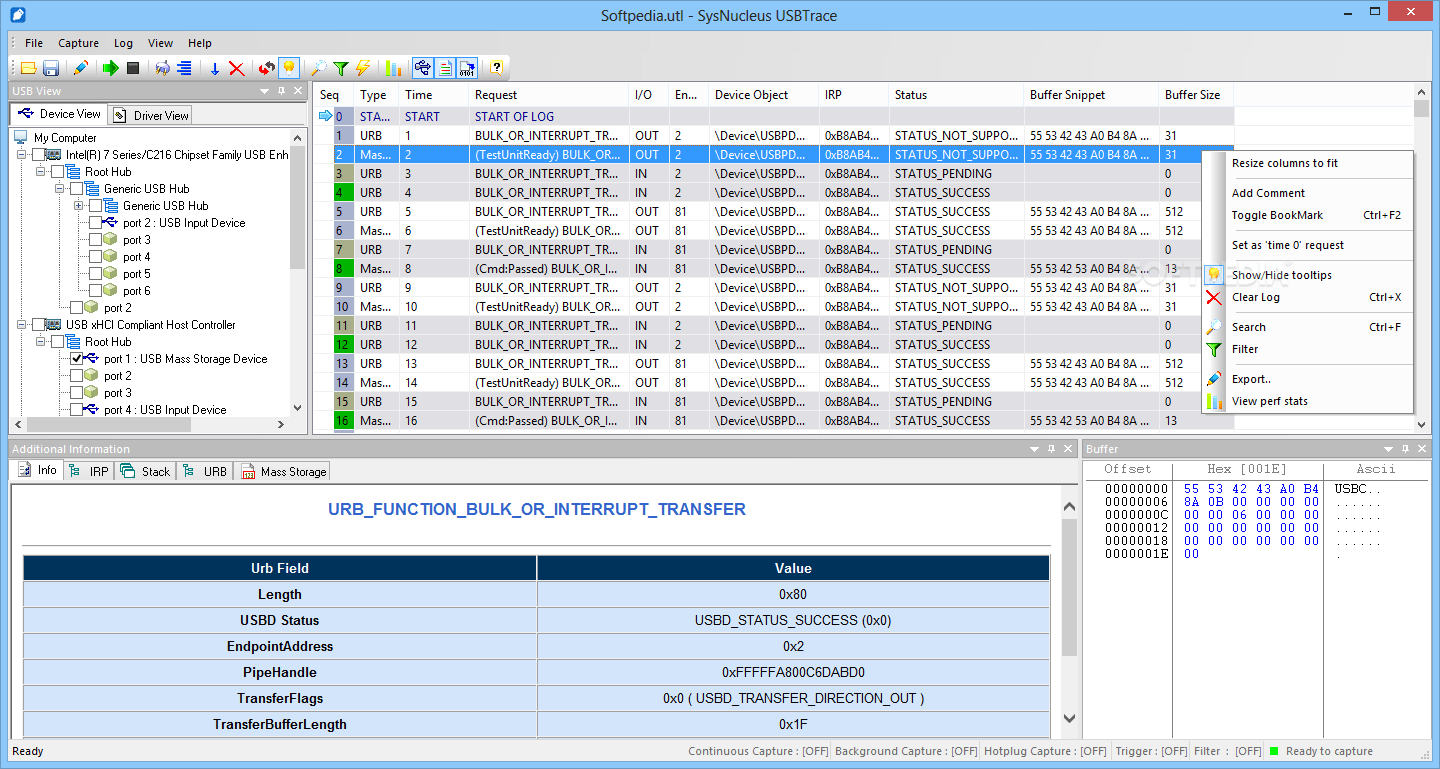Collapse Root Hub under xHCI Host Controller
The width and height of the screenshot is (1440, 769).
point(41,342)
